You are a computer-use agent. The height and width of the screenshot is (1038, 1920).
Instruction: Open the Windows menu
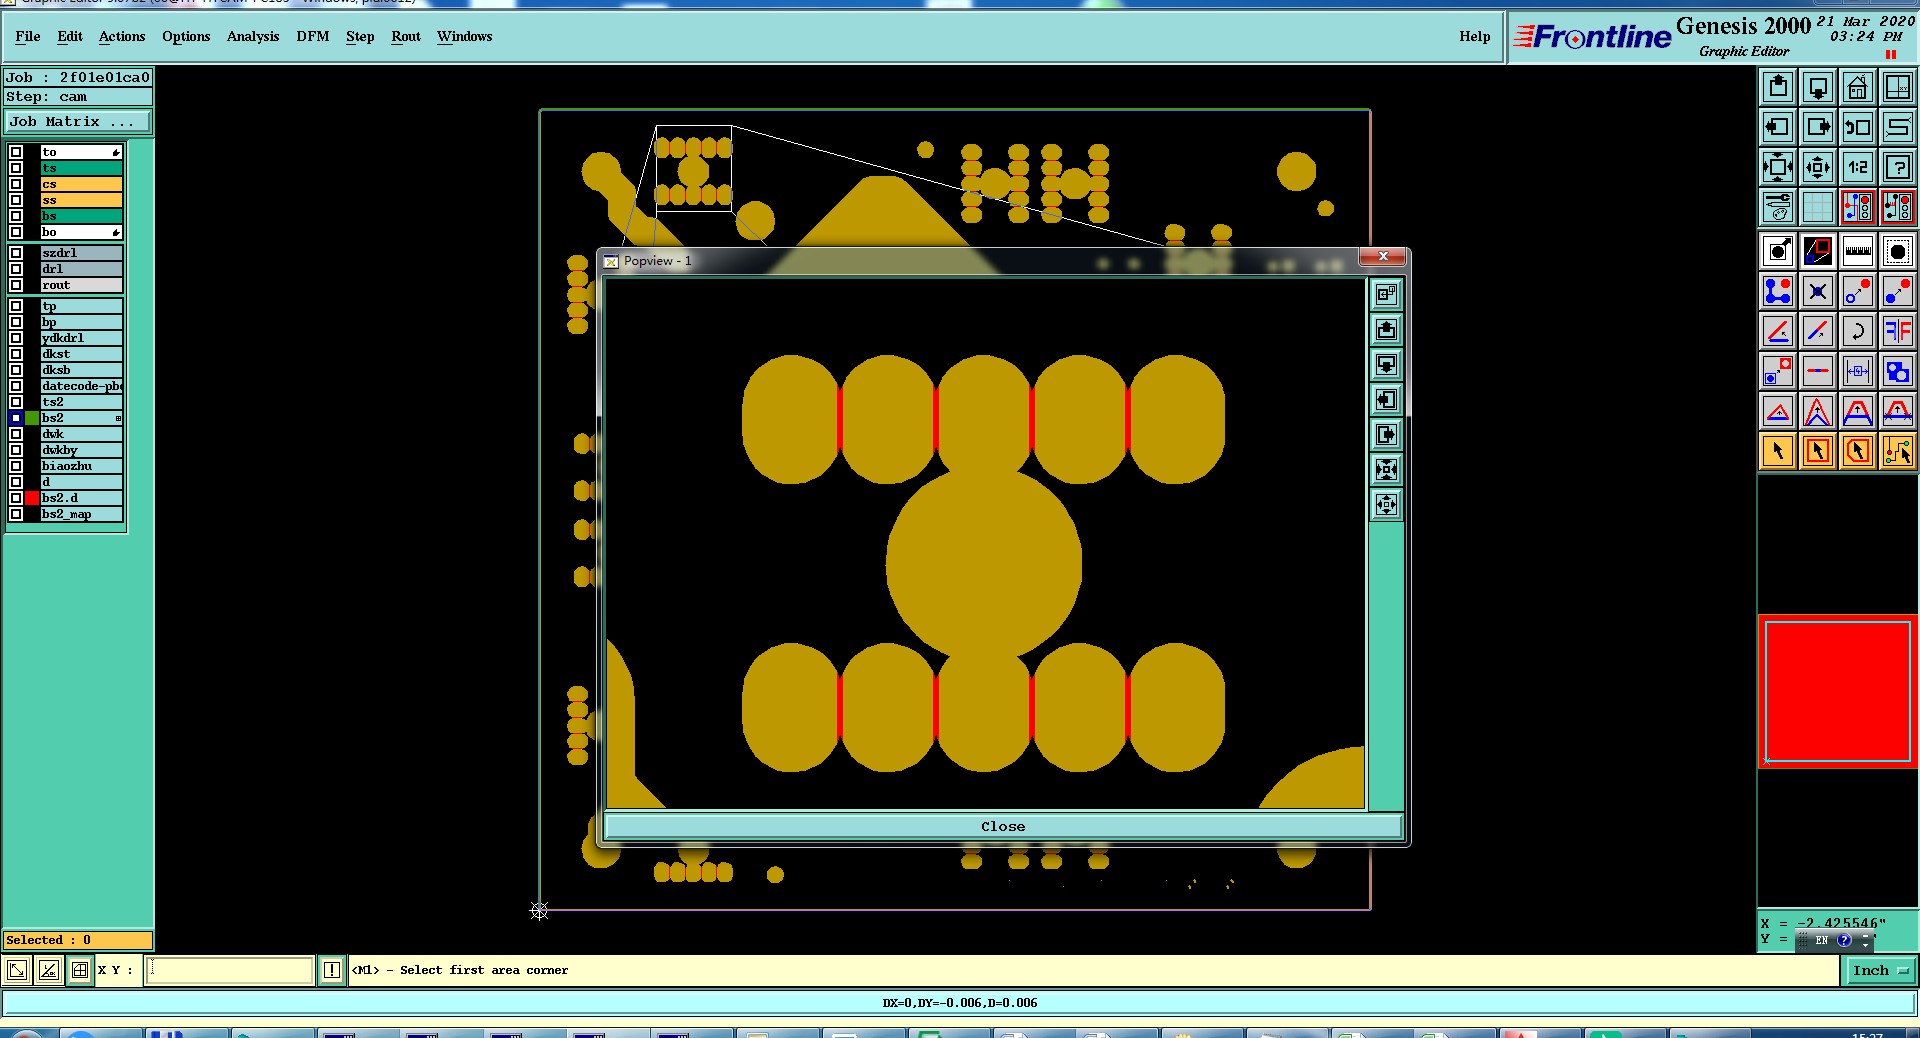[465, 36]
